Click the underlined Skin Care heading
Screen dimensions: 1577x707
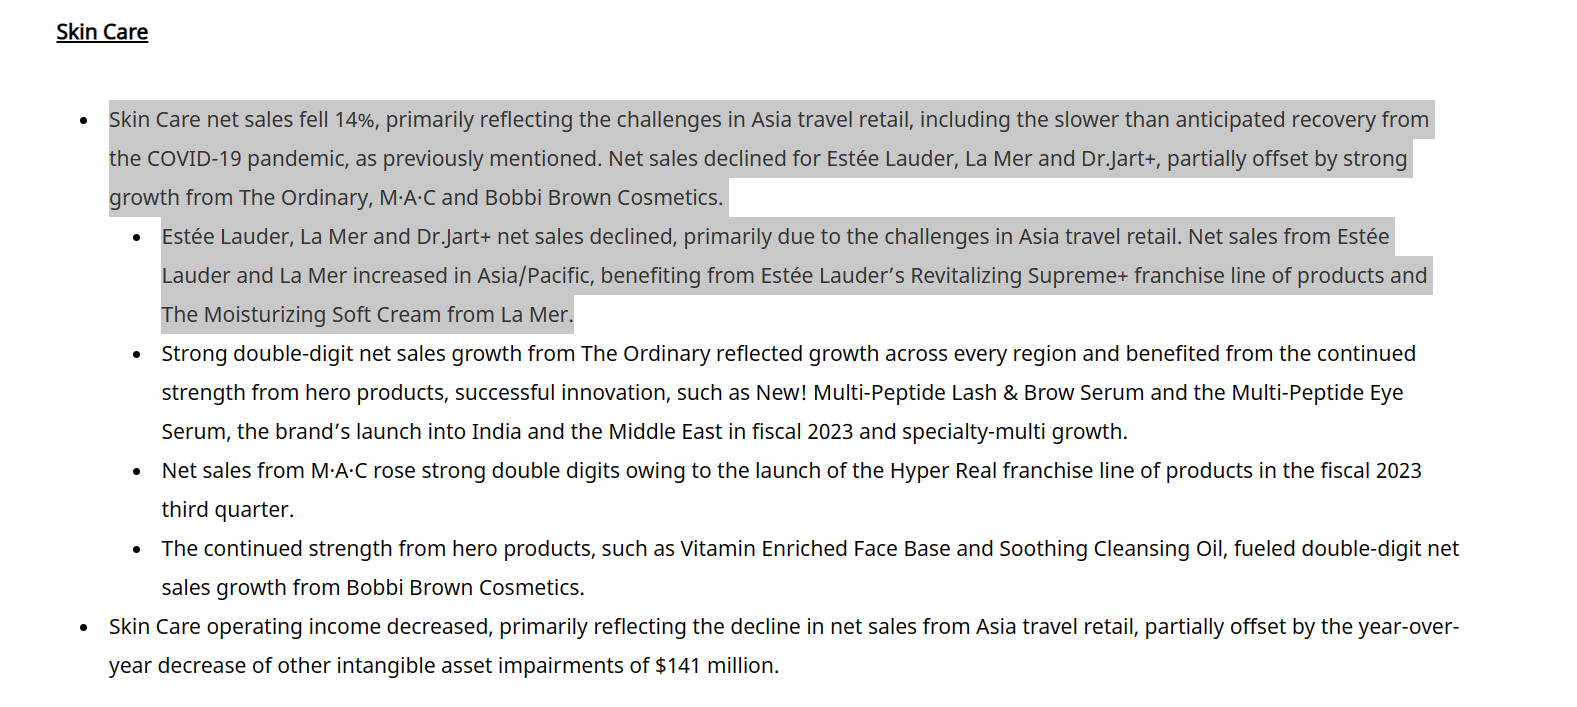click(102, 32)
